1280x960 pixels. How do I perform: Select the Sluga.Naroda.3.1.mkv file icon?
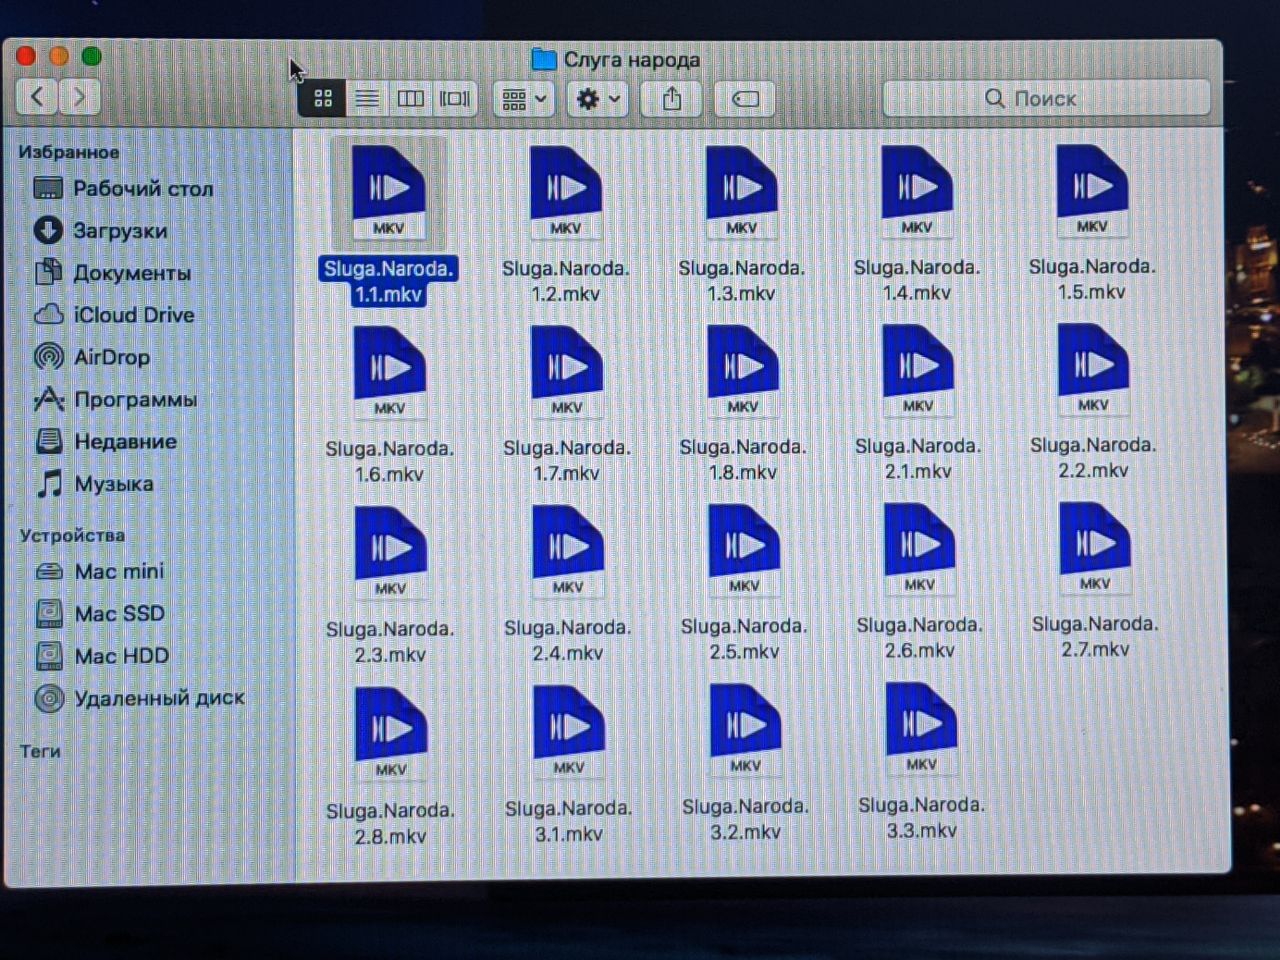tap(568, 733)
